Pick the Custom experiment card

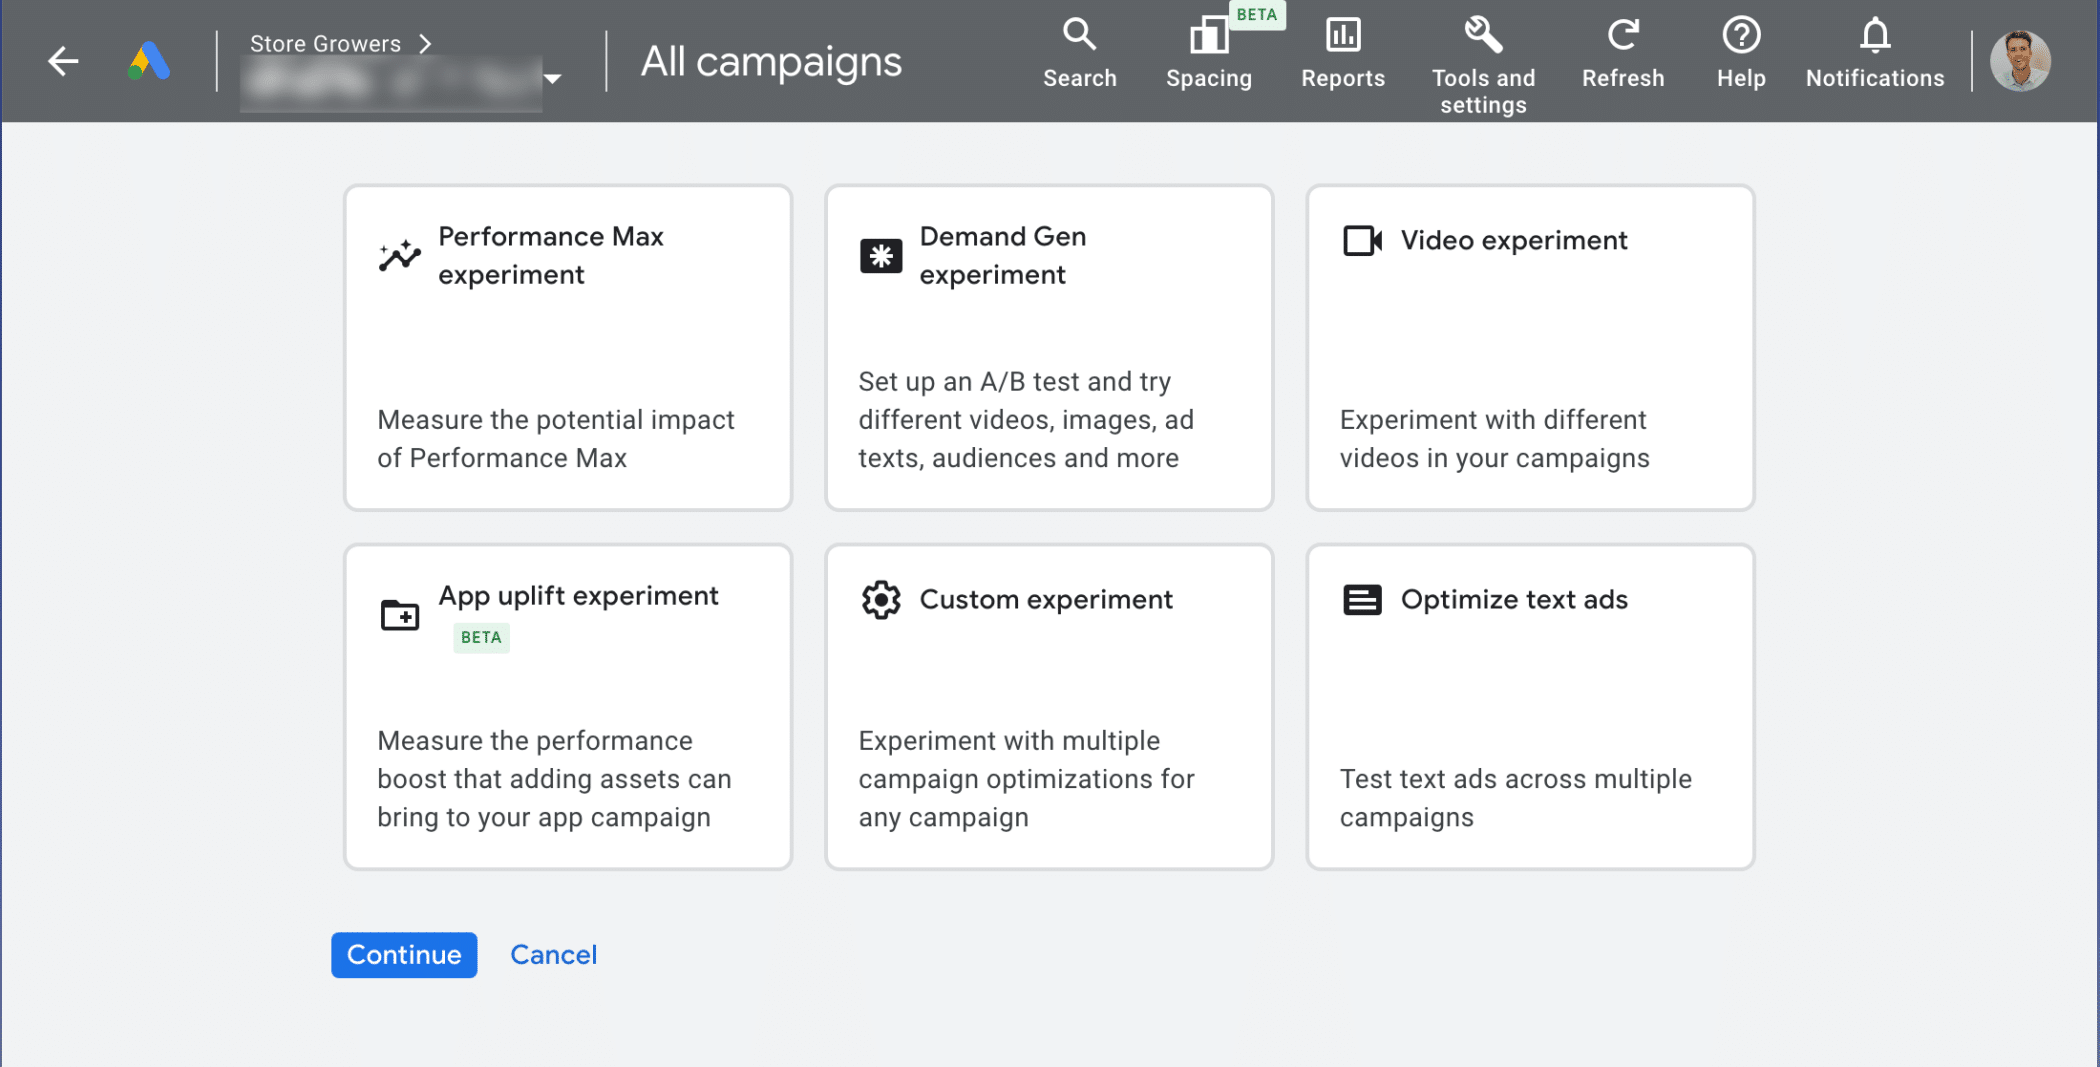point(1049,706)
